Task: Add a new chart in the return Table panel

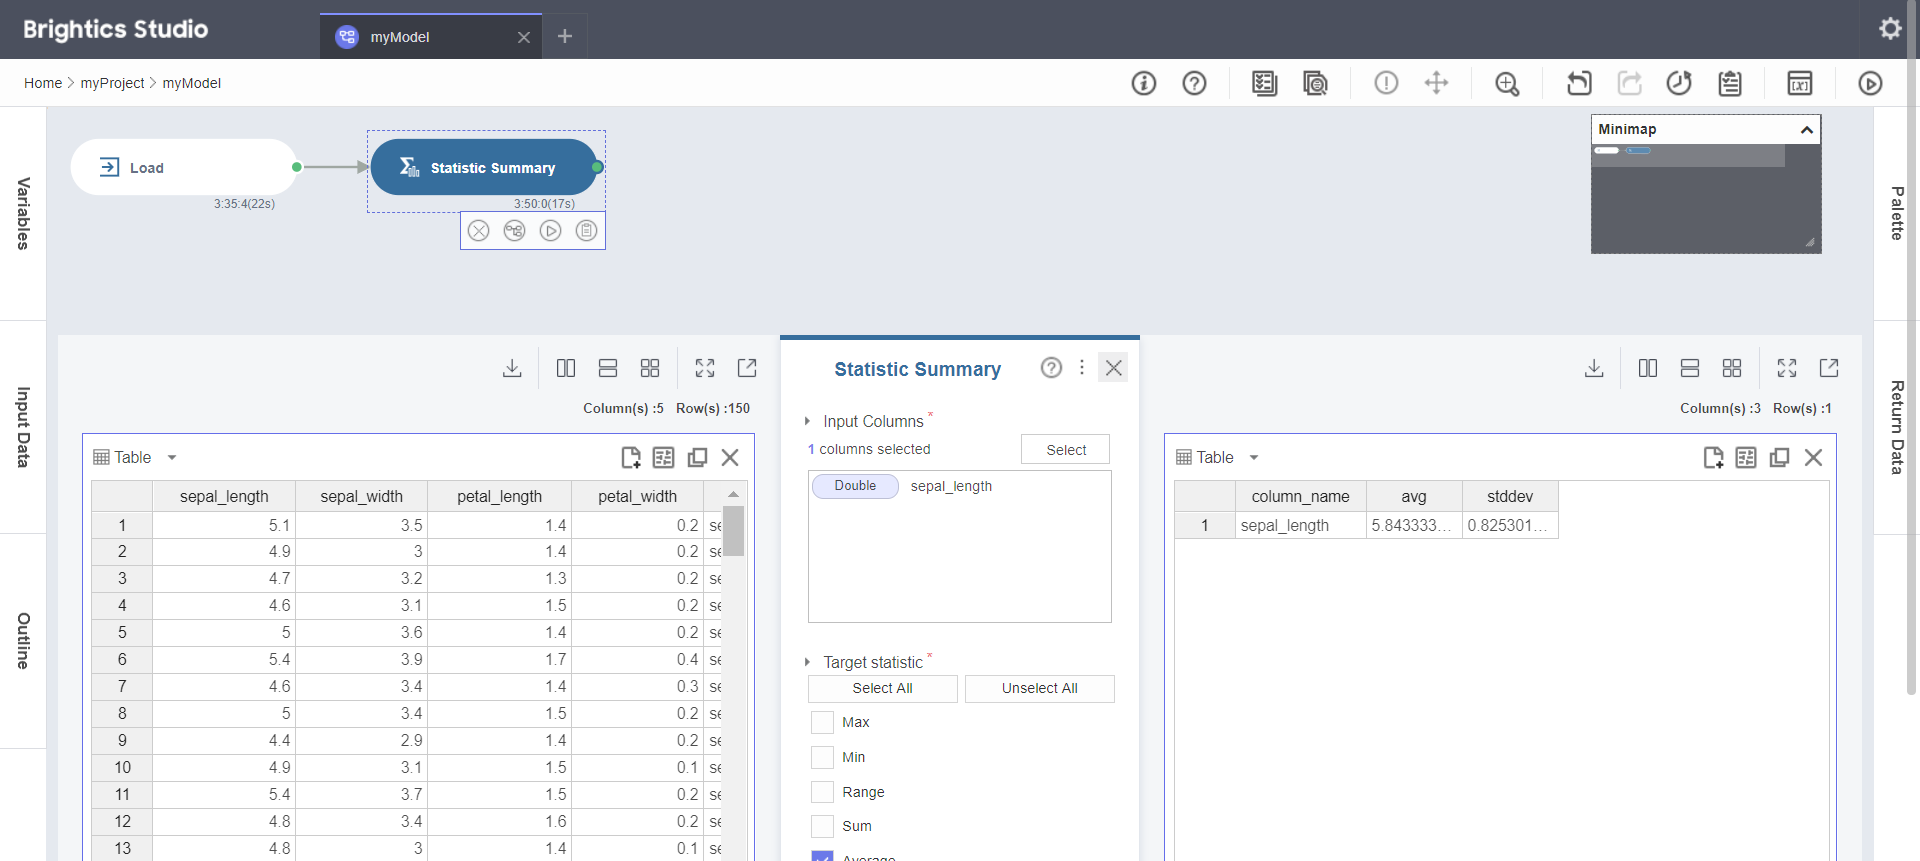Action: [1713, 458]
